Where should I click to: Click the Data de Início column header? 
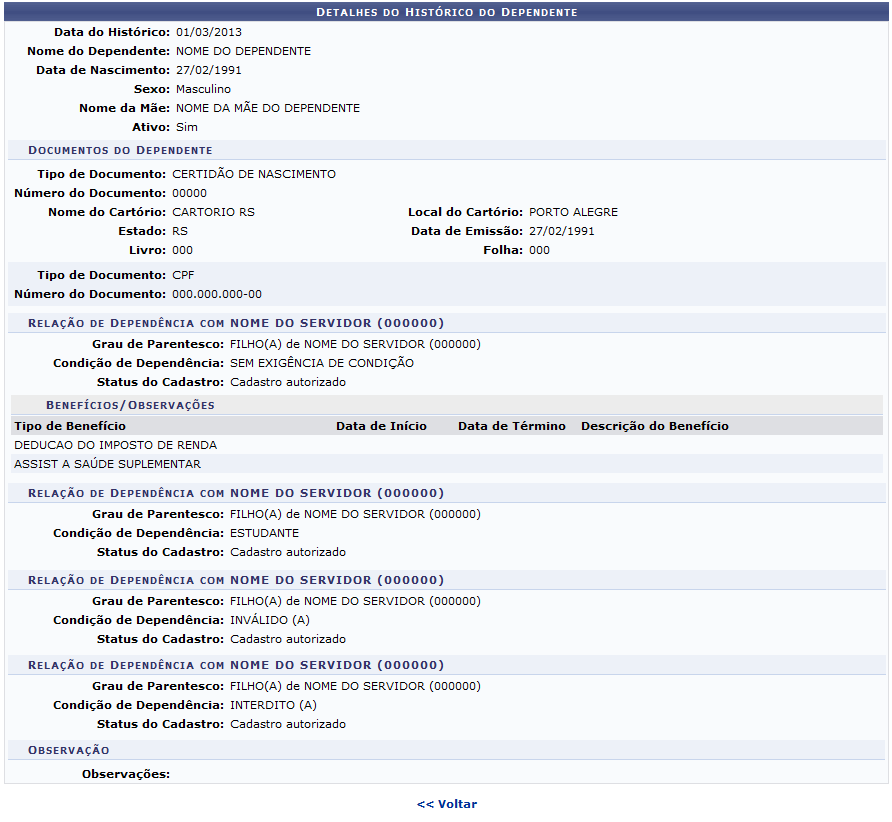tap(381, 426)
